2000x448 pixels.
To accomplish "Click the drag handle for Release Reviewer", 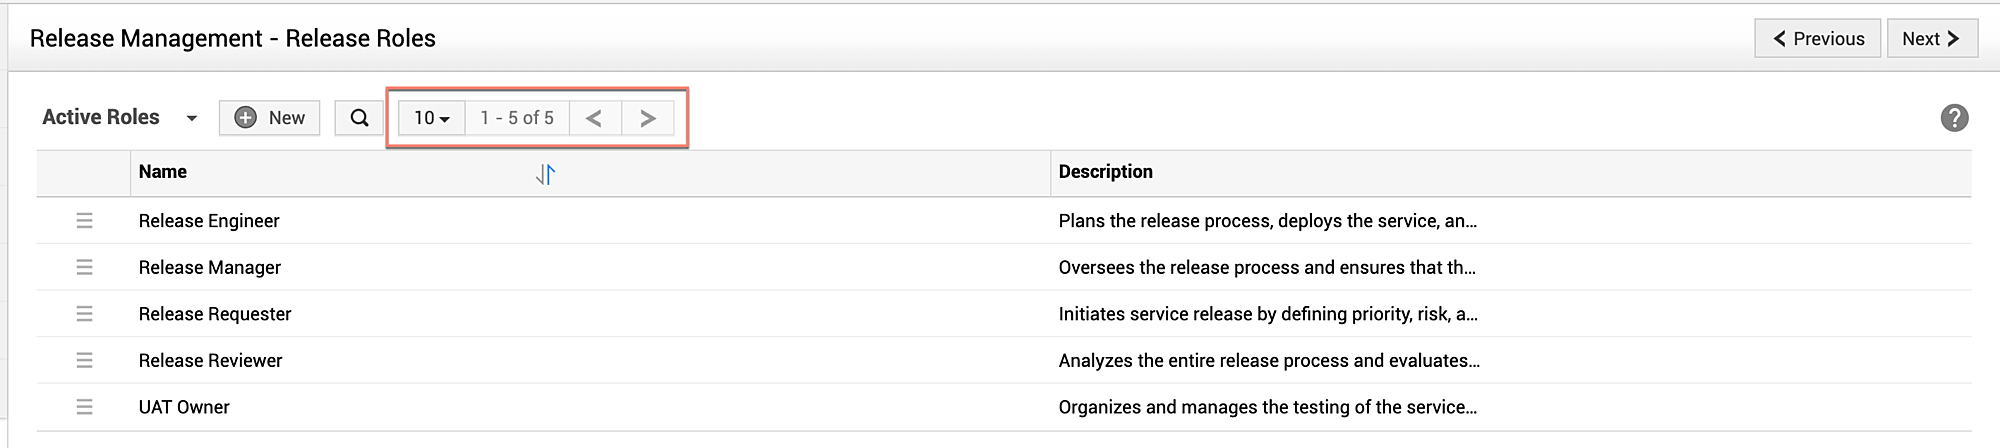I will coord(84,360).
